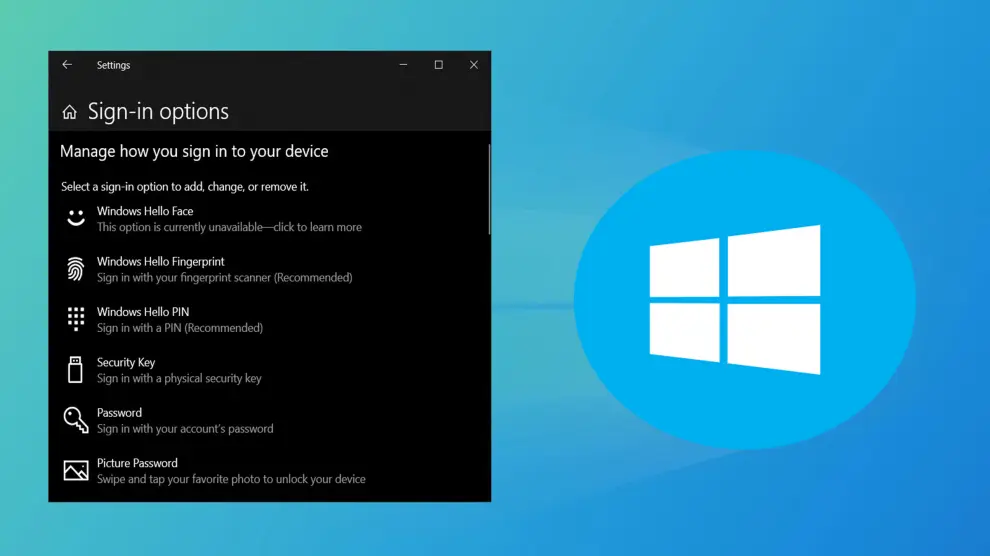Click the Windows Hello Face smiley icon
The height and width of the screenshot is (556, 990).
[76, 218]
